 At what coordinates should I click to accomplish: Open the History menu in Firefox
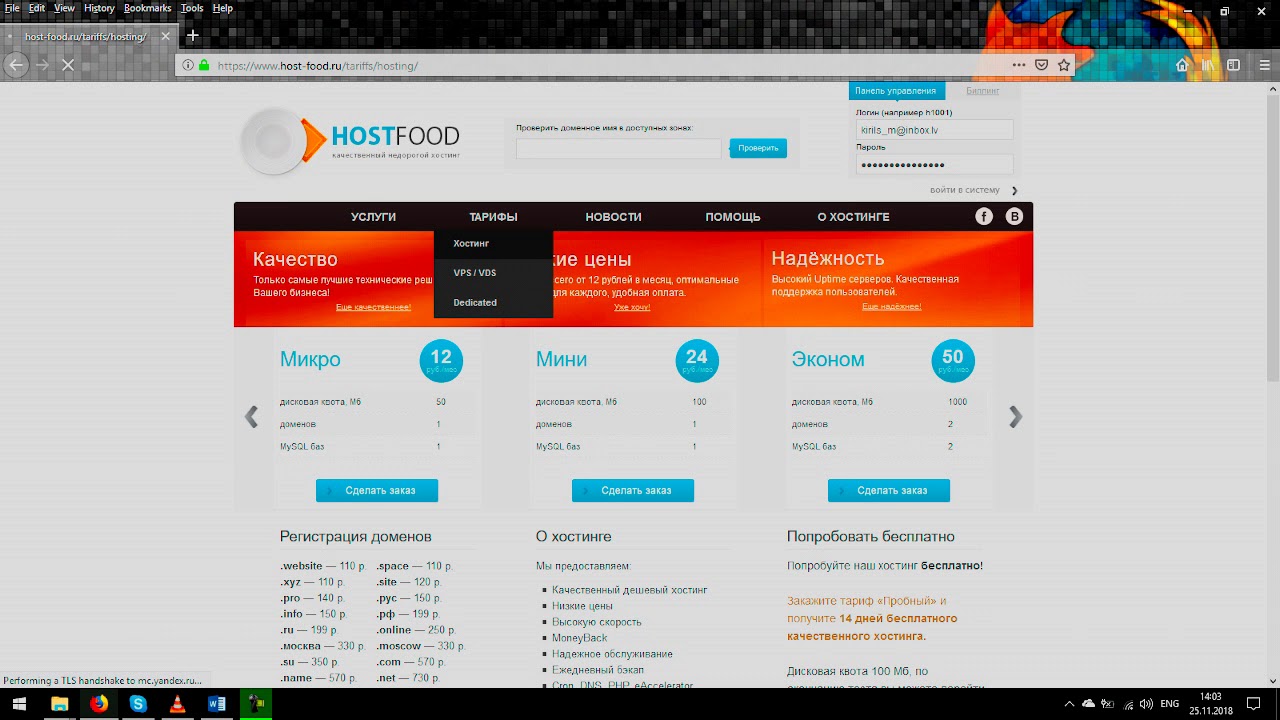pyautogui.click(x=99, y=8)
